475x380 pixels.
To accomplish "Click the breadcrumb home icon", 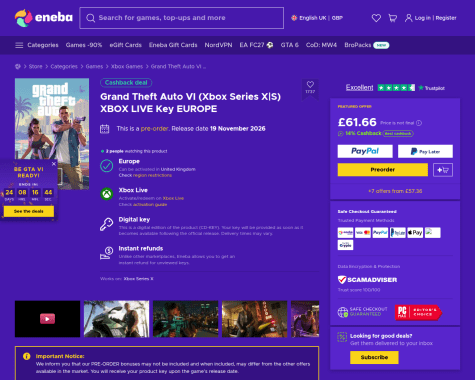I will (18, 66).
